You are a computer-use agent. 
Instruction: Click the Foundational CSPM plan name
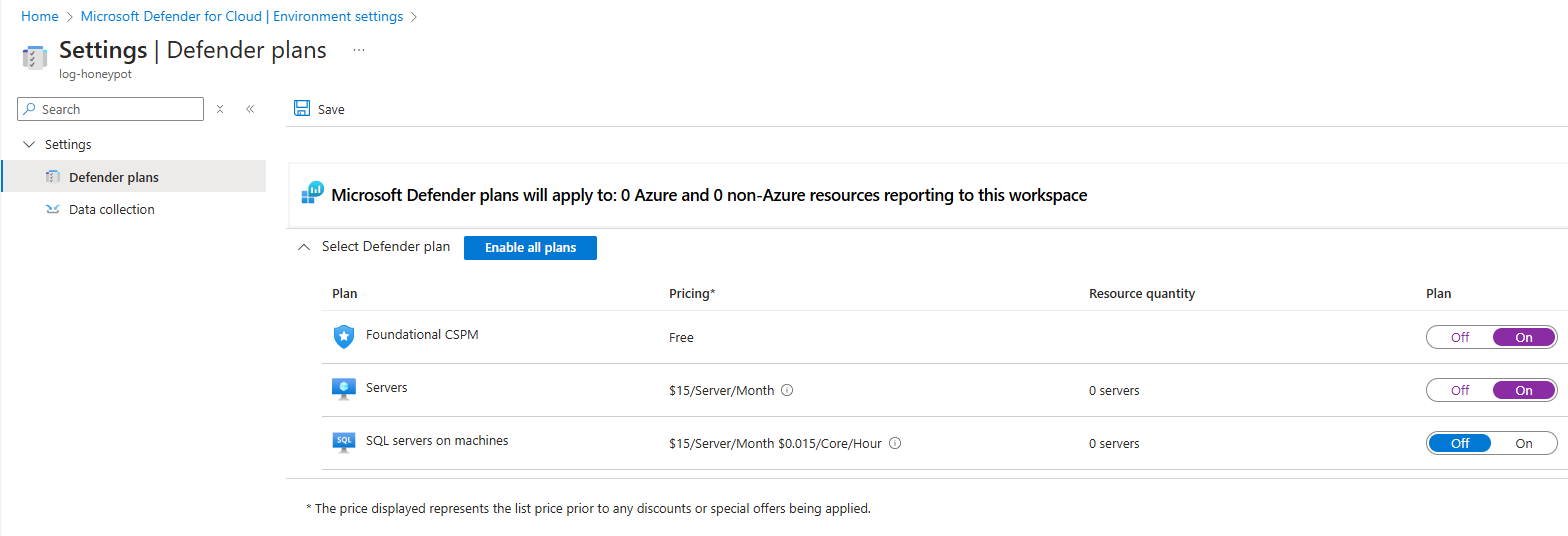coord(422,334)
